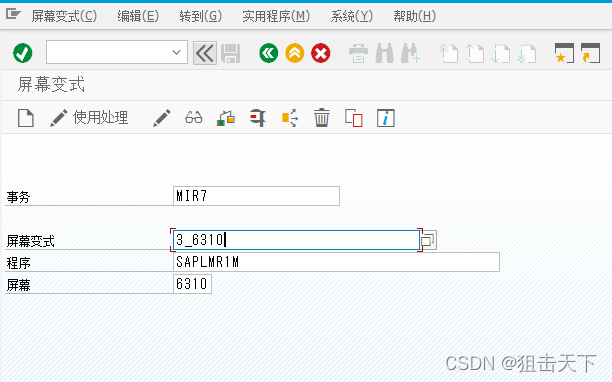
Task: Open the search help for 屏幕变式 field
Action: (428, 240)
